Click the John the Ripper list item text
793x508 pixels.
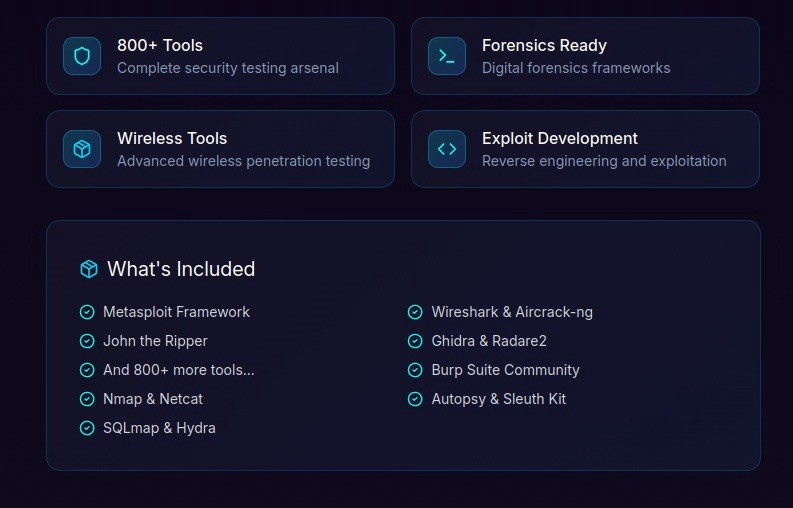(x=155, y=341)
